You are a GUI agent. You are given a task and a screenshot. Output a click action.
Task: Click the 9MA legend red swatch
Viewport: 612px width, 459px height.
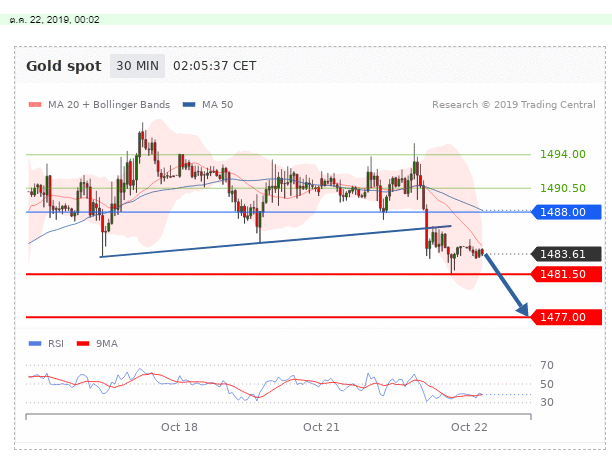[x=83, y=343]
